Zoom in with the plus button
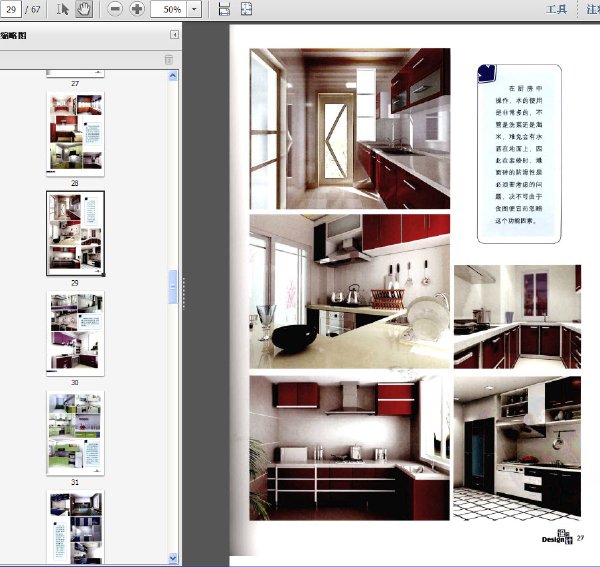600x567 pixels. (x=137, y=9)
